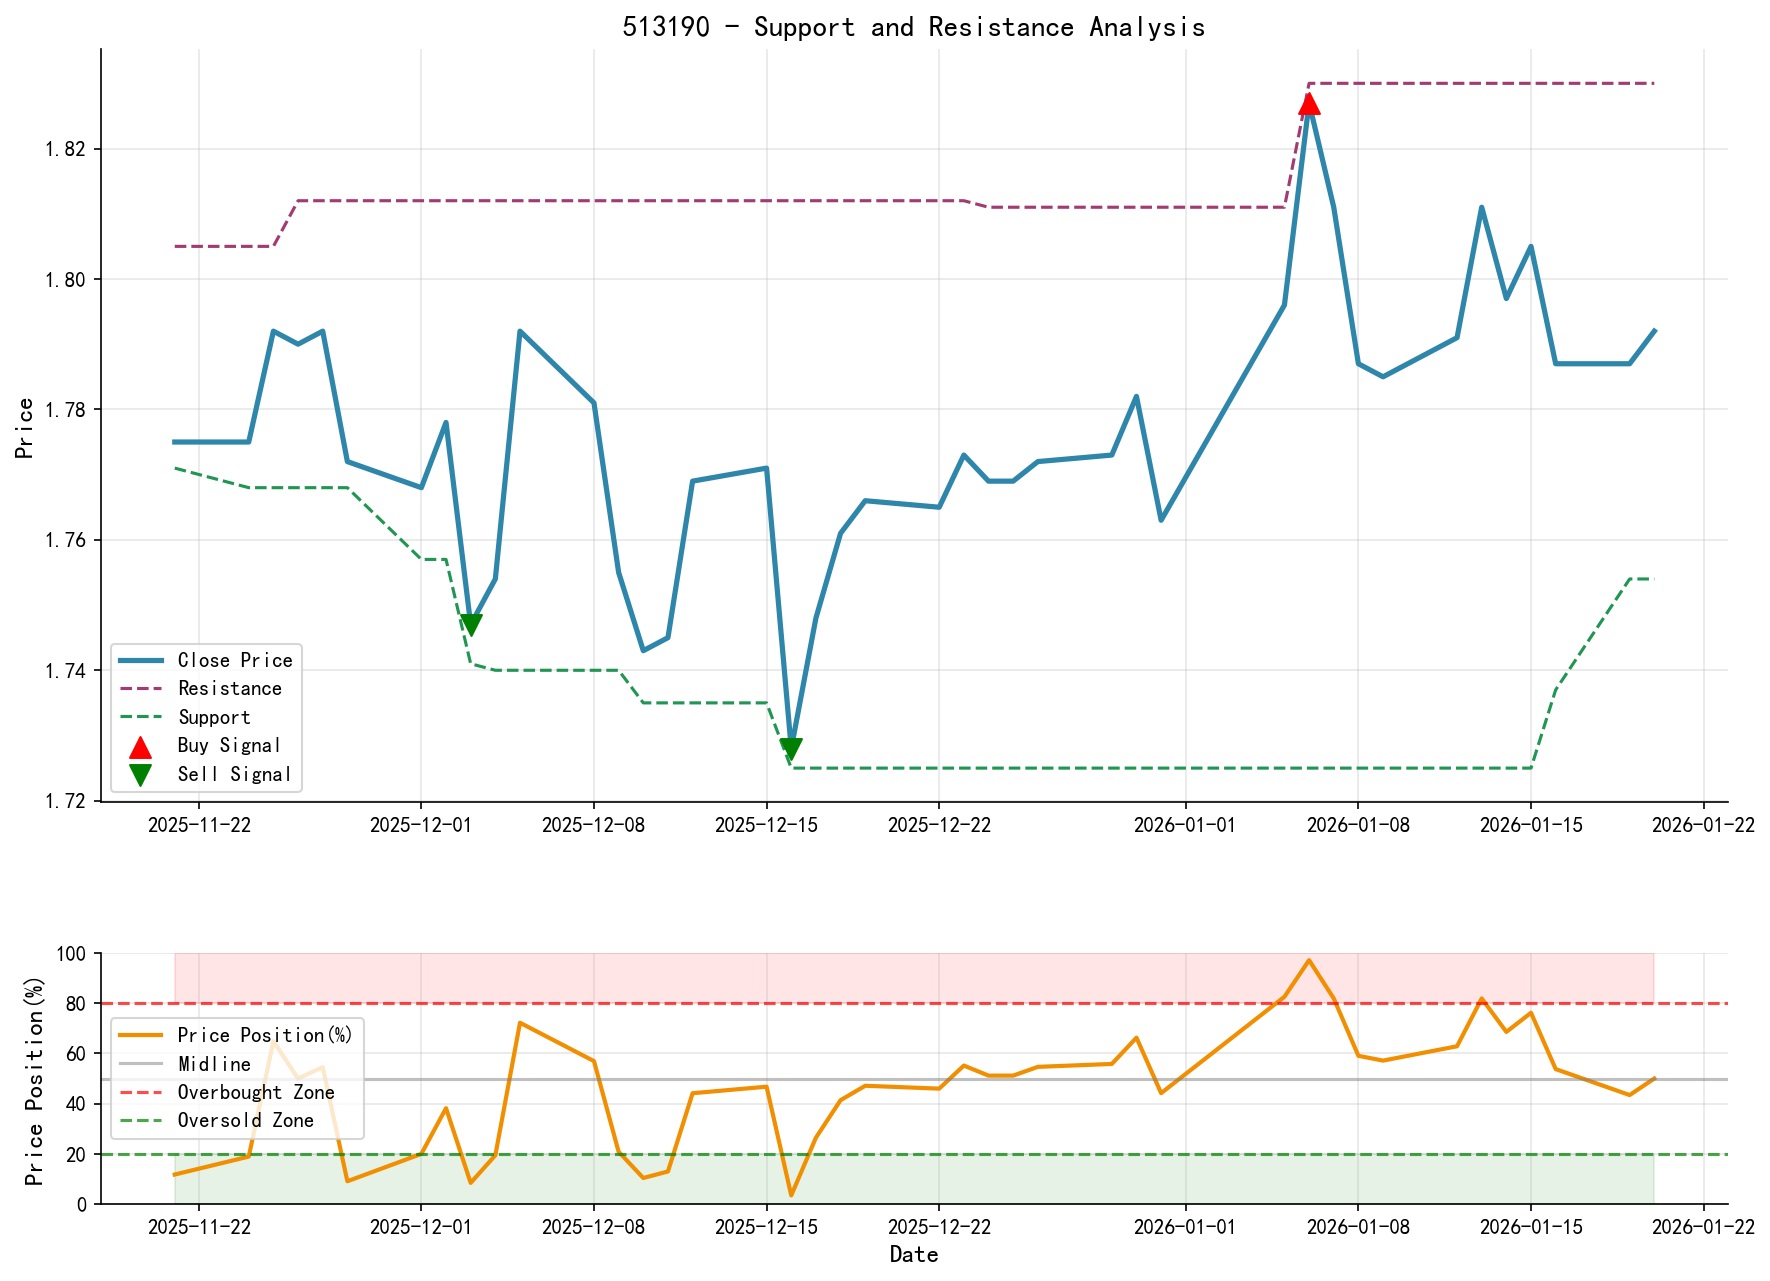Toggle the Support legend entry
This screenshot has height=1281, width=1770.
(x=215, y=717)
